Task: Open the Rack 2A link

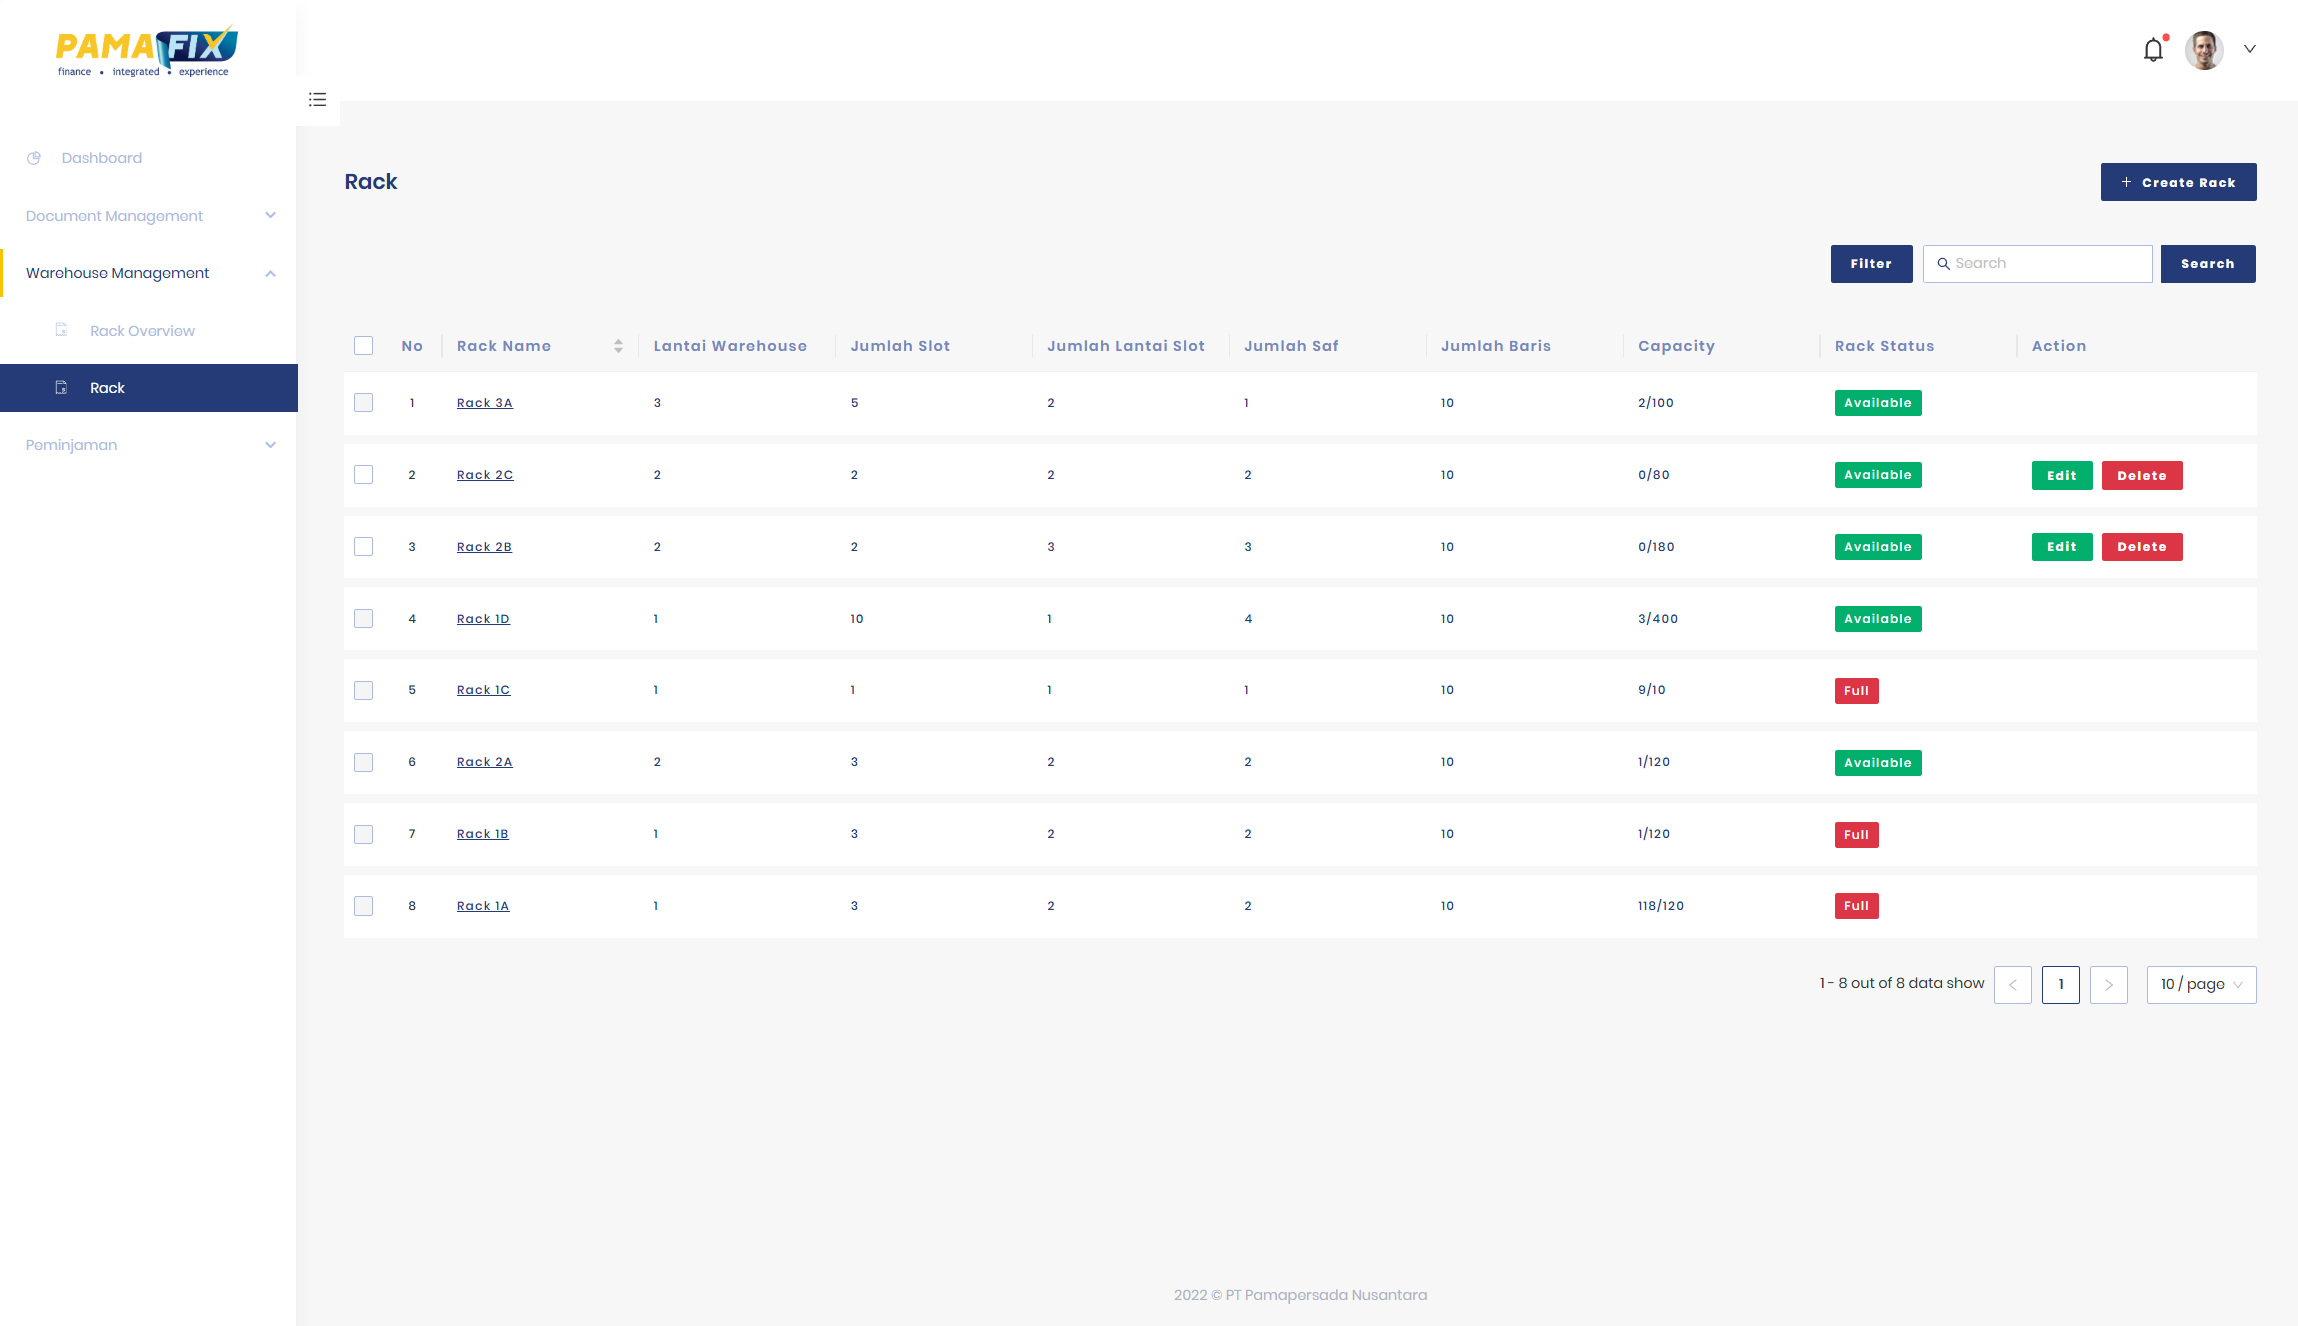Action: [x=484, y=762]
